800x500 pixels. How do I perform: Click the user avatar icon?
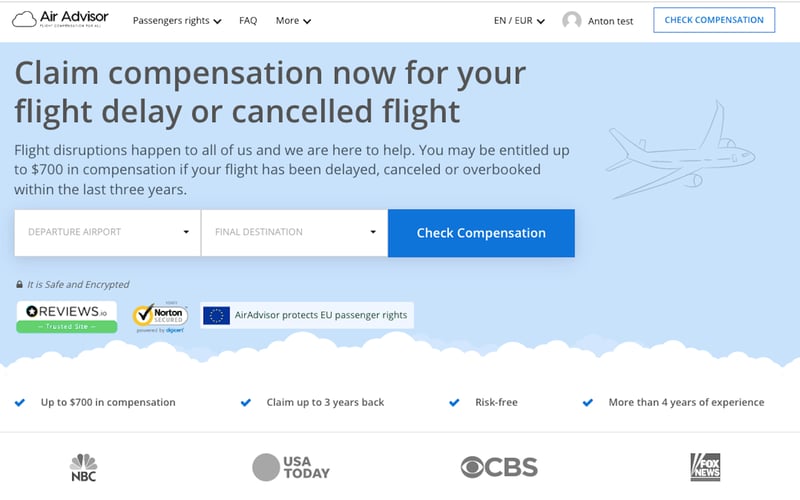[572, 20]
